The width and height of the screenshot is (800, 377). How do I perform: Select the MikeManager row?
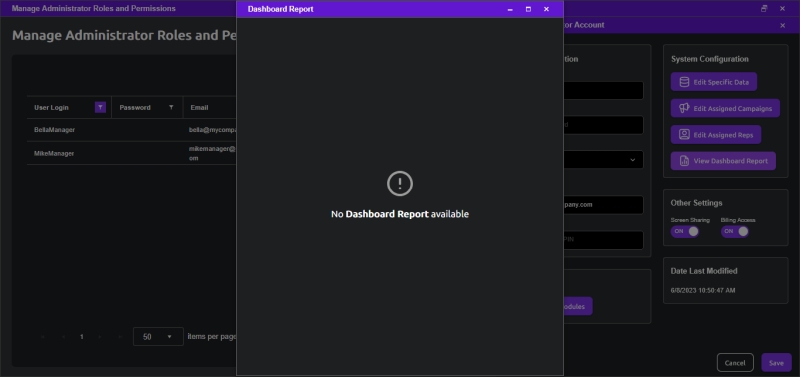pos(132,153)
